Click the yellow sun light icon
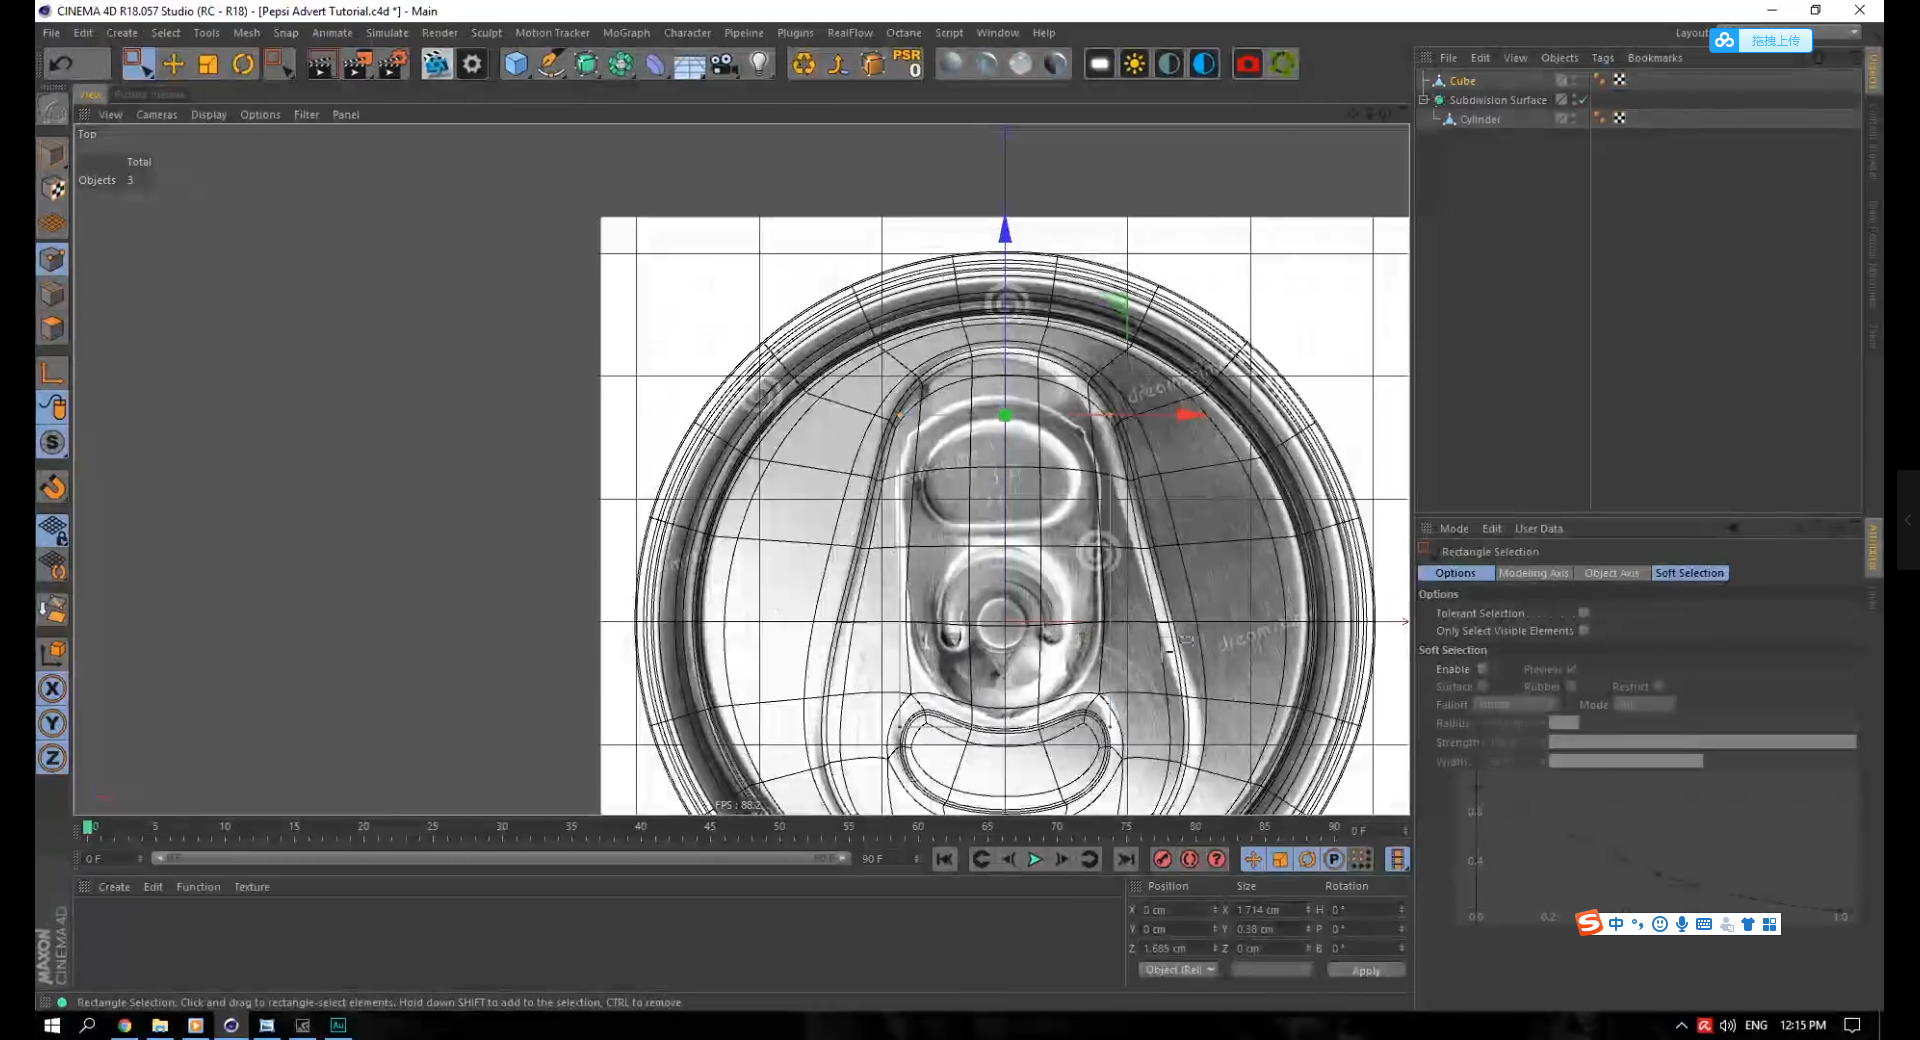The image size is (1920, 1040). click(1134, 64)
